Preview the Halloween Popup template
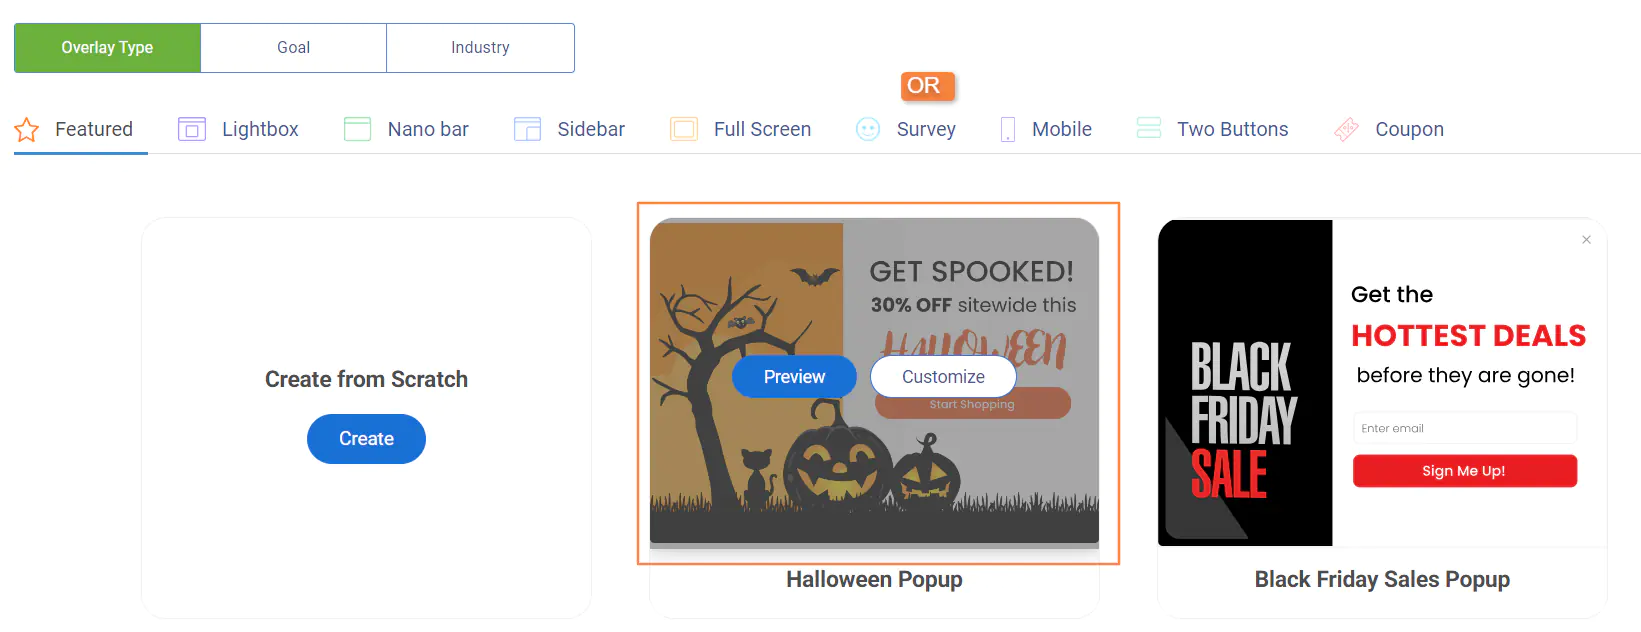The image size is (1641, 632). coord(793,376)
